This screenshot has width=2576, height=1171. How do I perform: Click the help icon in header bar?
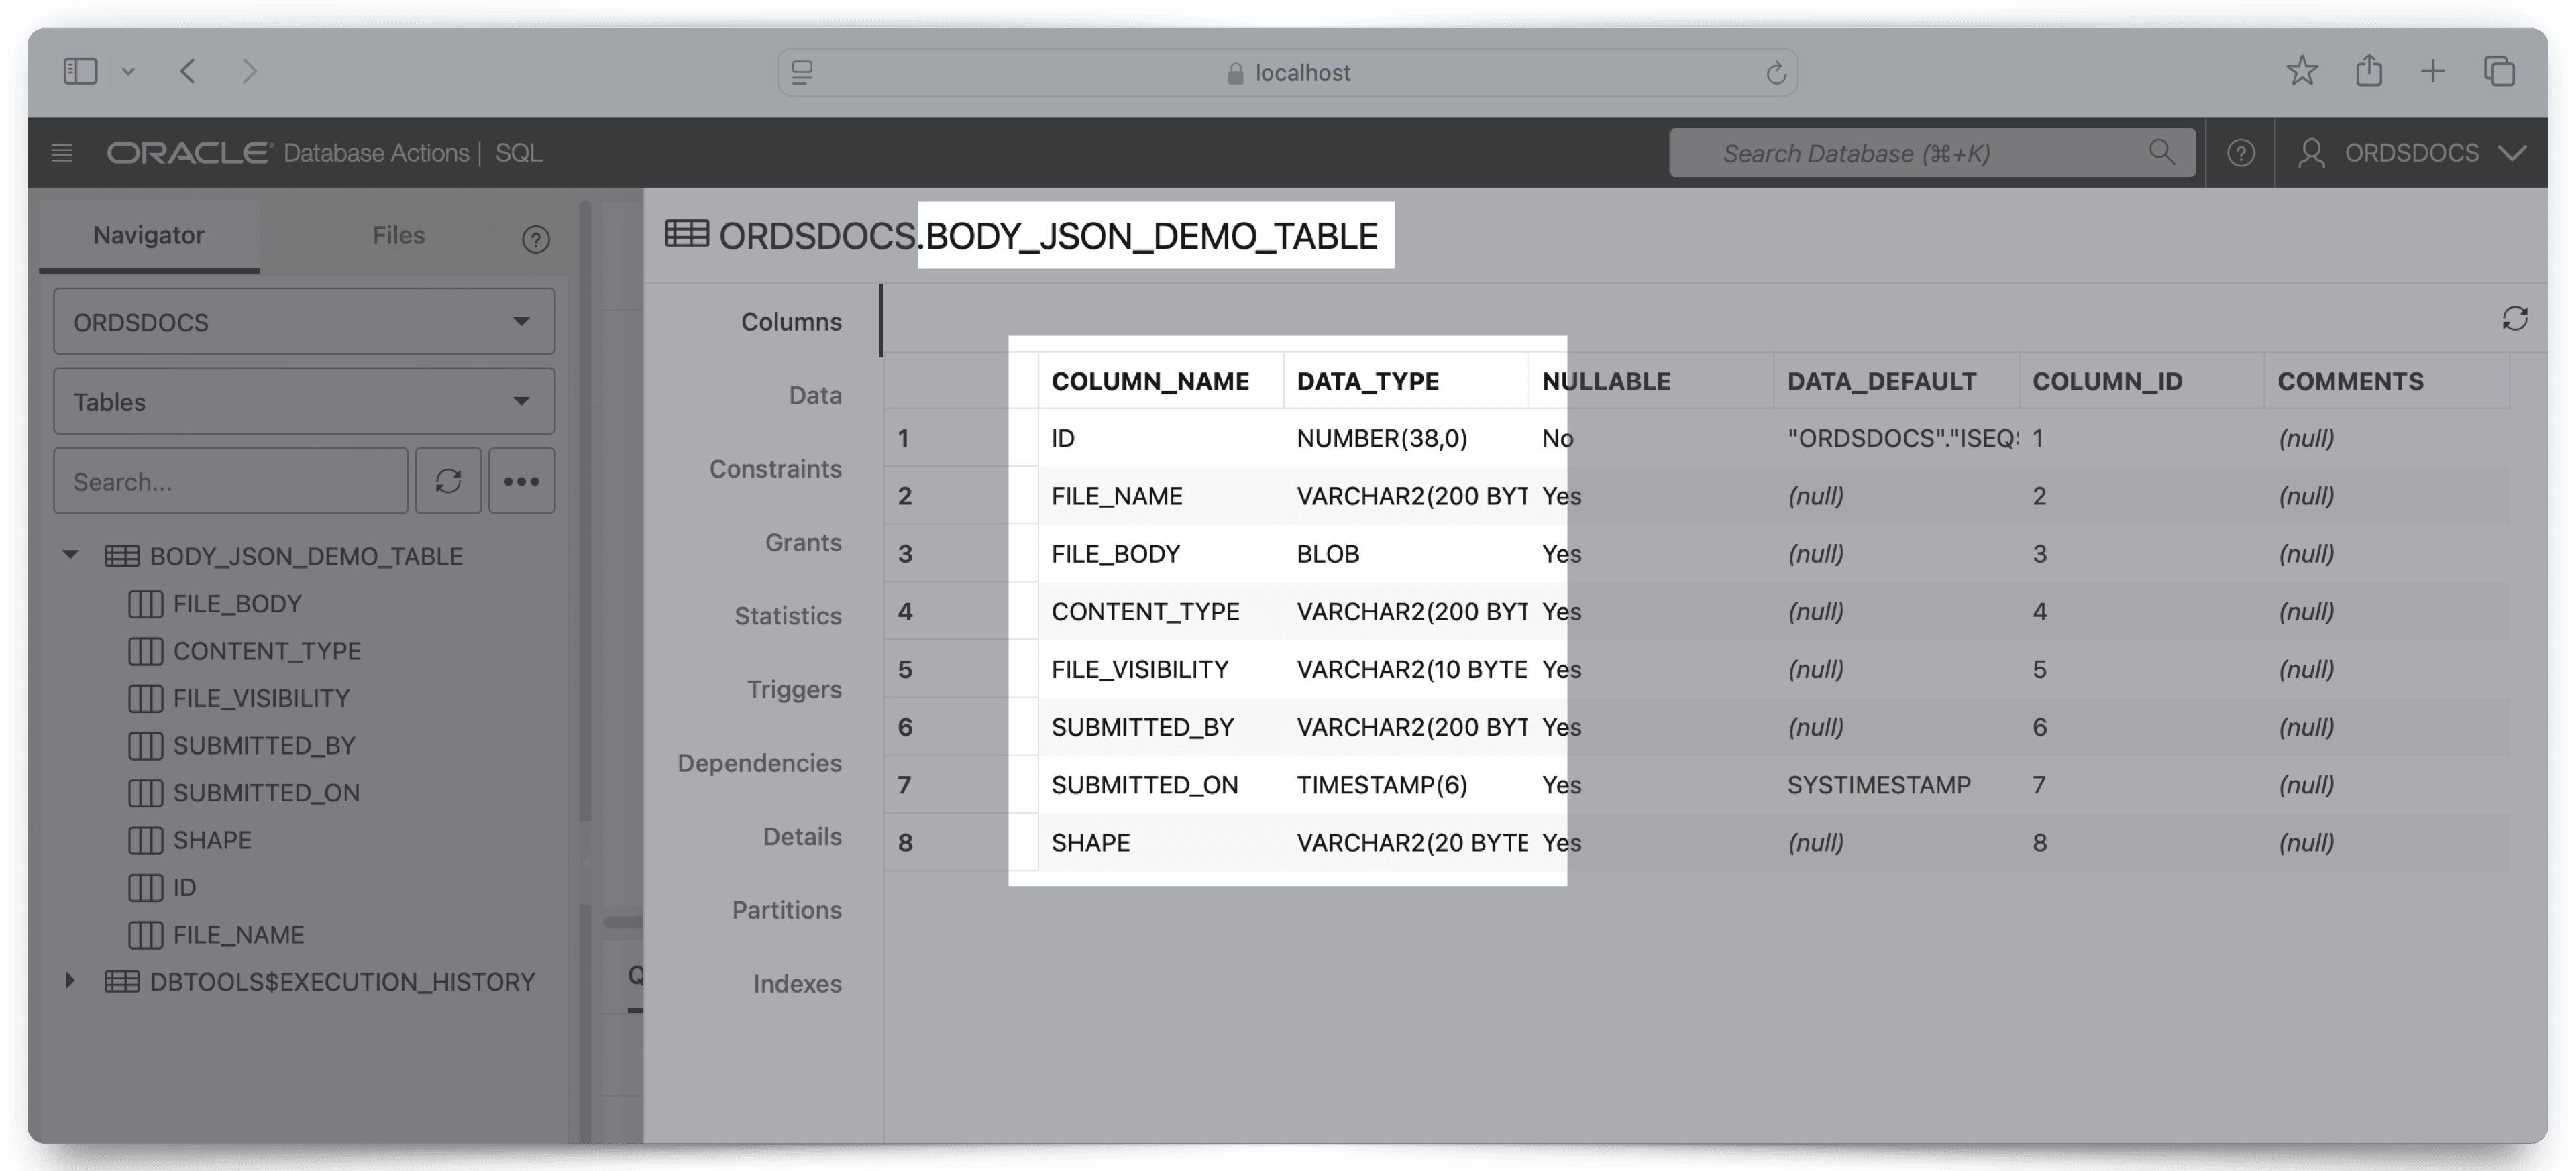click(x=2240, y=153)
